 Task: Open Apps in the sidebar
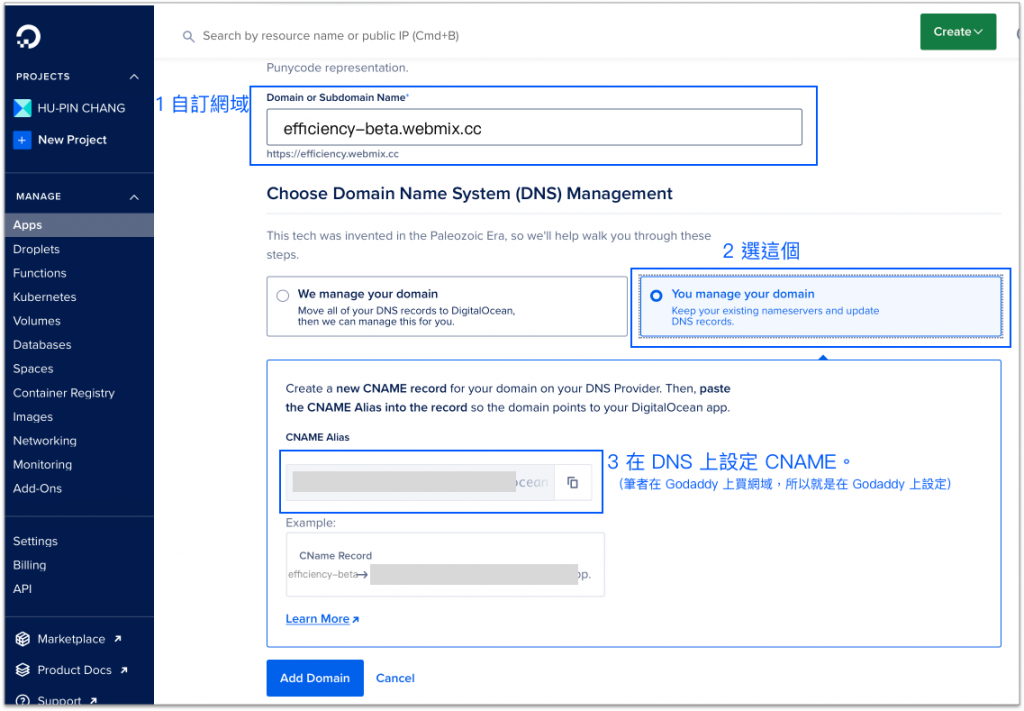[x=79, y=225]
